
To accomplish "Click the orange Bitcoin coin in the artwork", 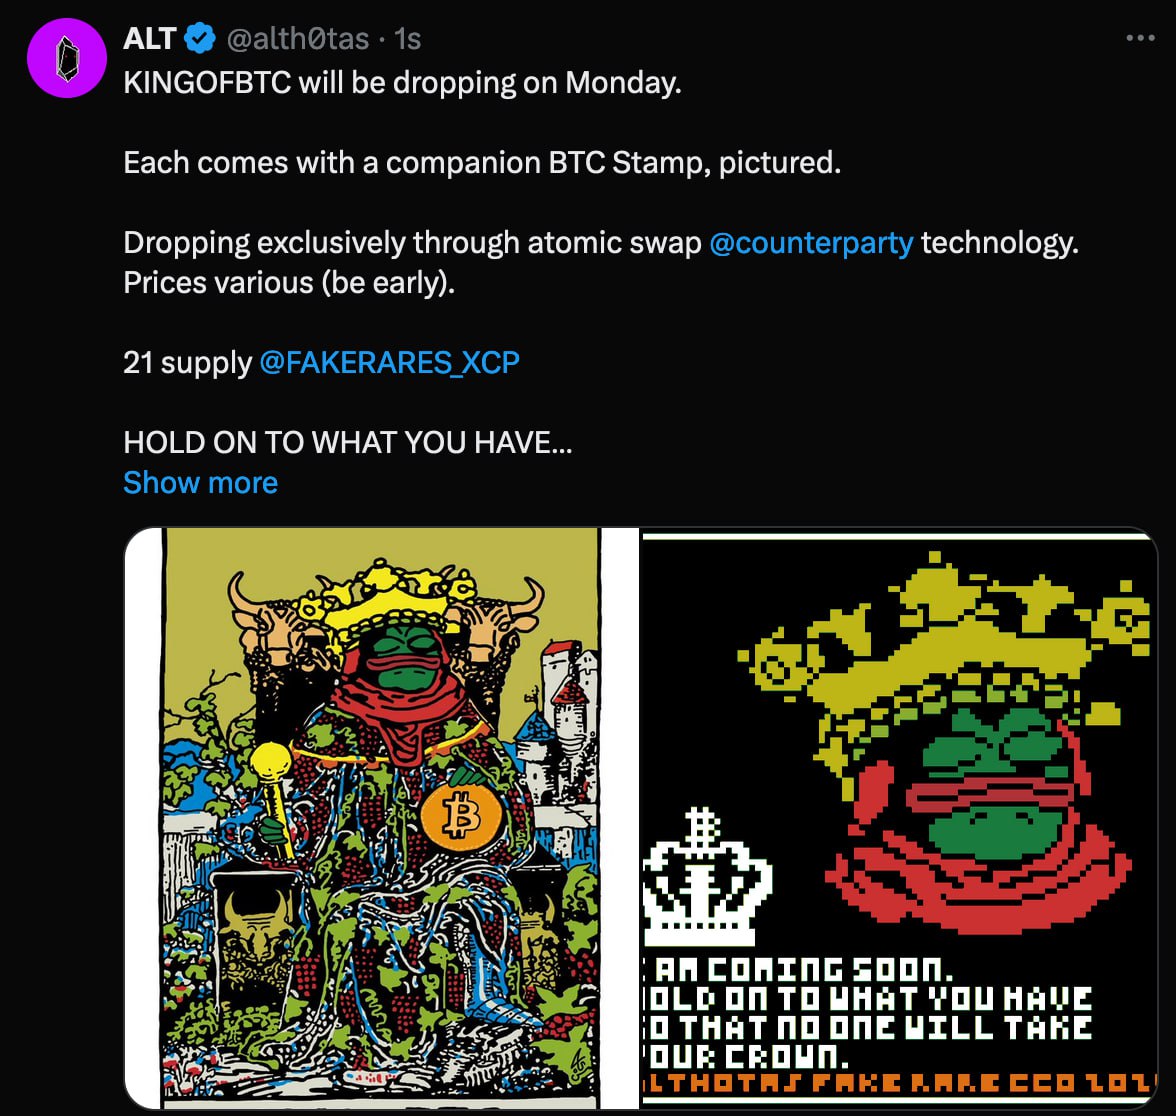I will [x=459, y=816].
